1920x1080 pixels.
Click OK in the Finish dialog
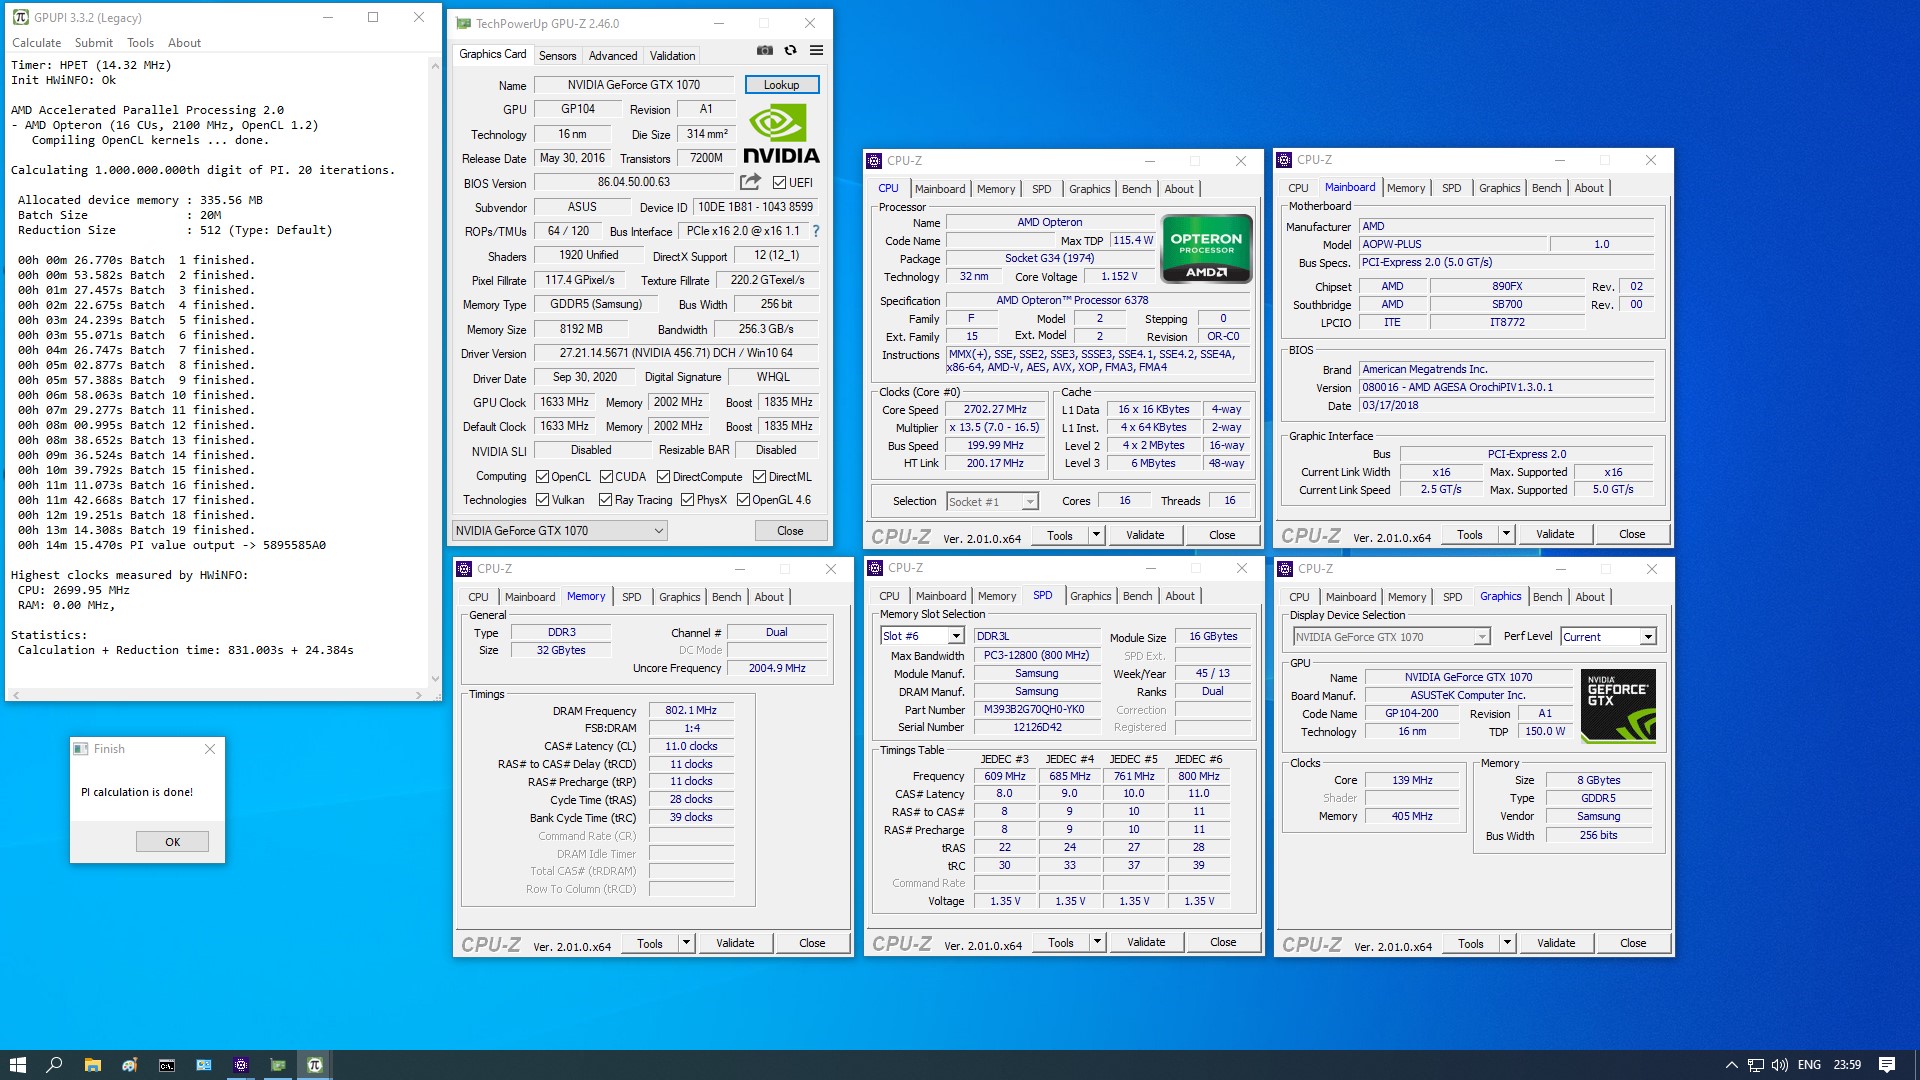tap(172, 842)
